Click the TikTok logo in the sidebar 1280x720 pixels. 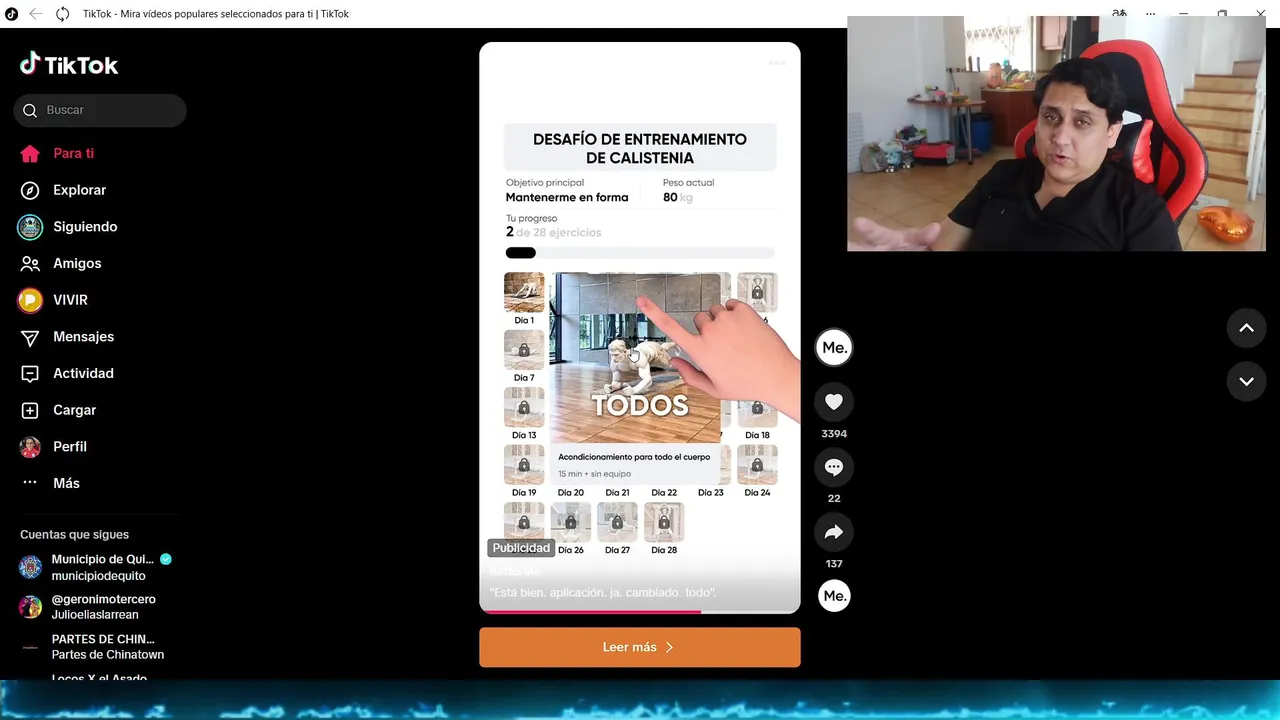(x=69, y=64)
